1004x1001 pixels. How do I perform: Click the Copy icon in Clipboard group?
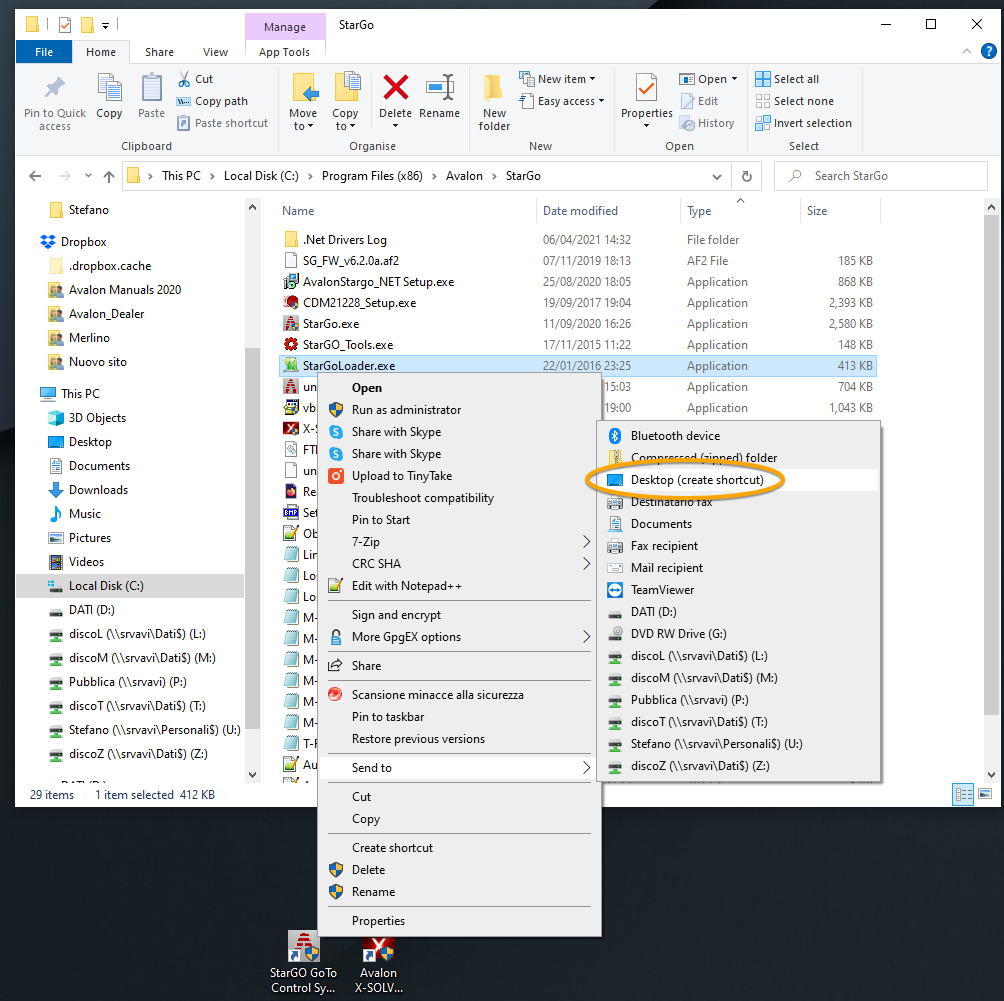[109, 88]
